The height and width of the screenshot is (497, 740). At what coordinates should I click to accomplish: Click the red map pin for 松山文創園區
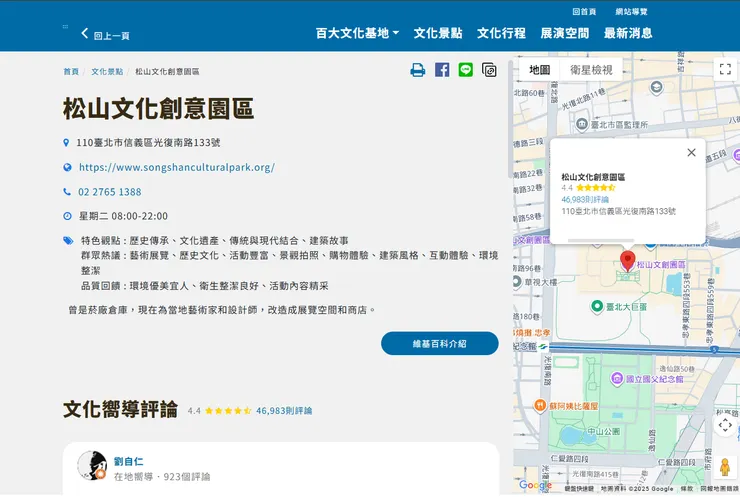(x=627, y=261)
